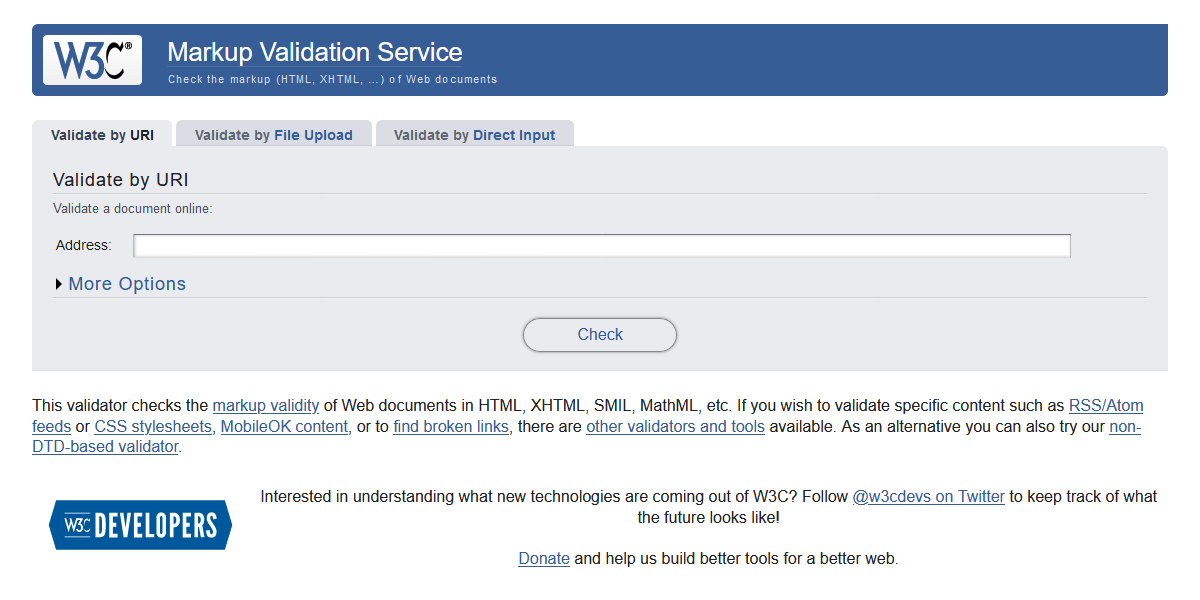Screen dimensions: 1200x600
Task: Click the Validate by URI section heading
Action: (118, 179)
